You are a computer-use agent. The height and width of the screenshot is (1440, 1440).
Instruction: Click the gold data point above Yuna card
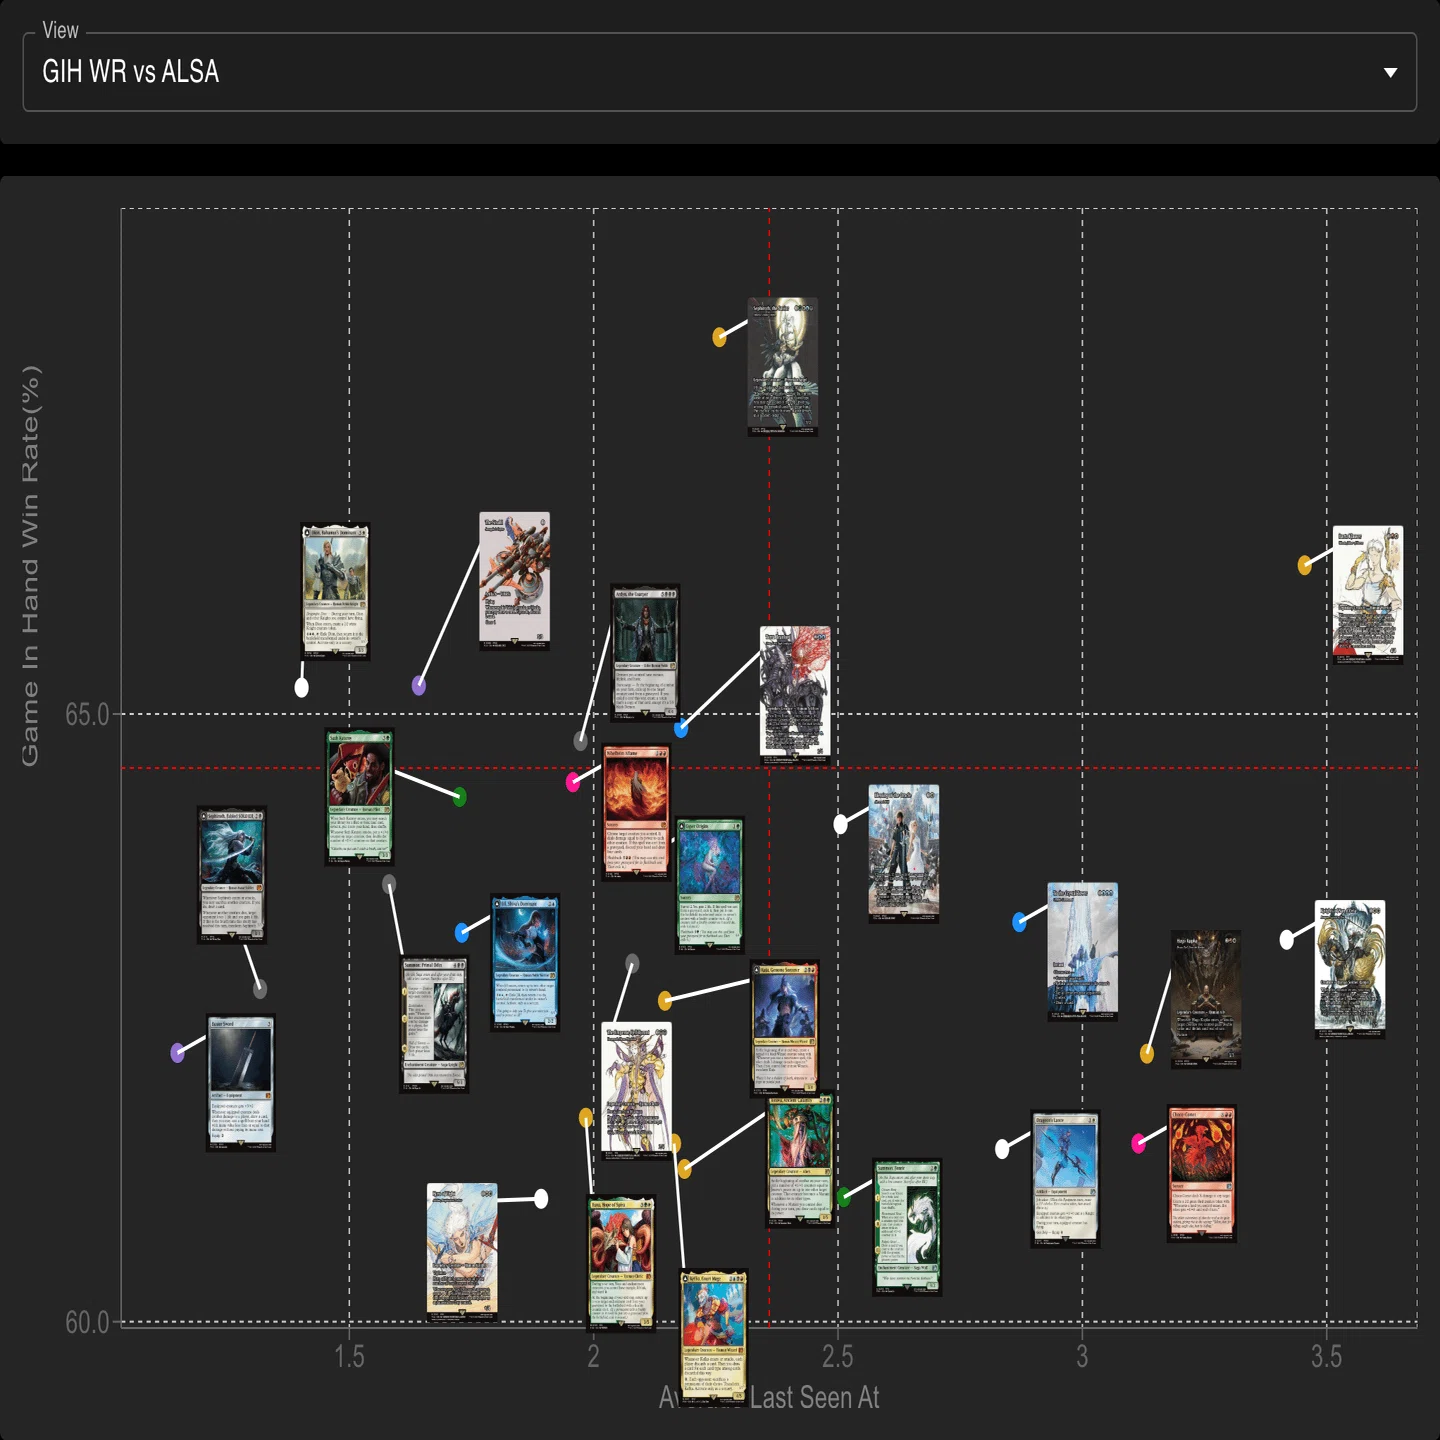click(x=586, y=1117)
